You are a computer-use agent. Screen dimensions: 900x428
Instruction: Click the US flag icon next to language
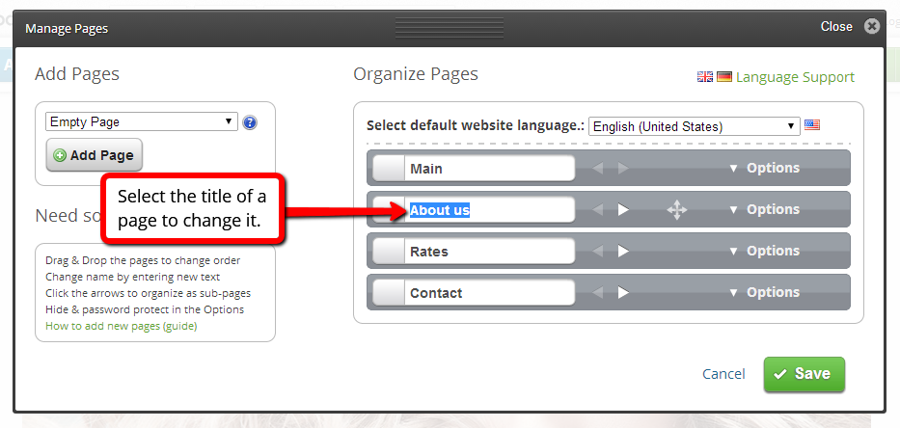point(812,126)
